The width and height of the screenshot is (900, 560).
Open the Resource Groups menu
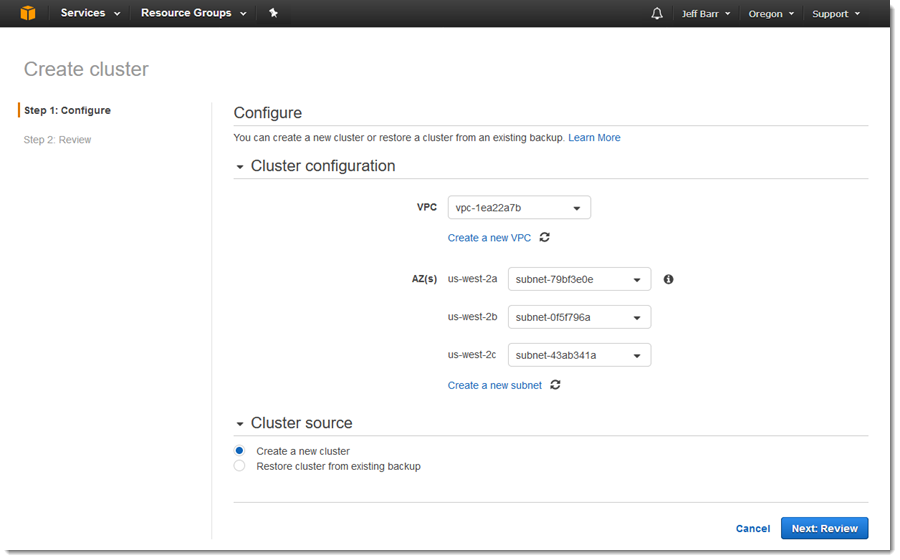193,13
